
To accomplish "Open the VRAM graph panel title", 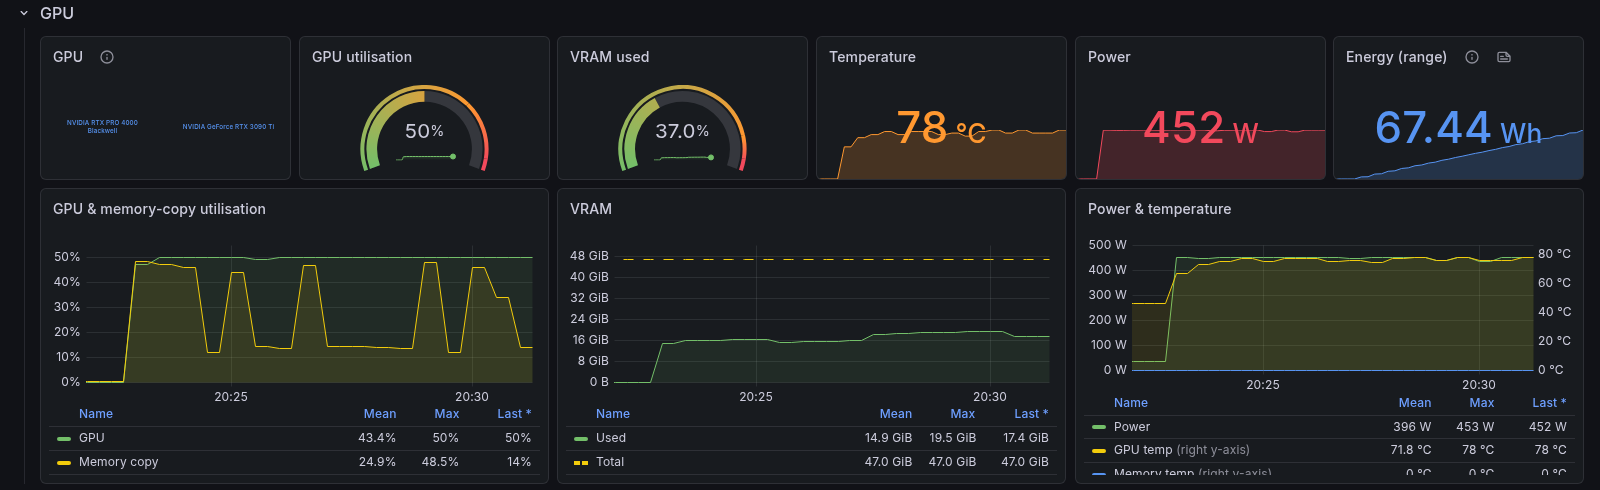I will 591,209.
